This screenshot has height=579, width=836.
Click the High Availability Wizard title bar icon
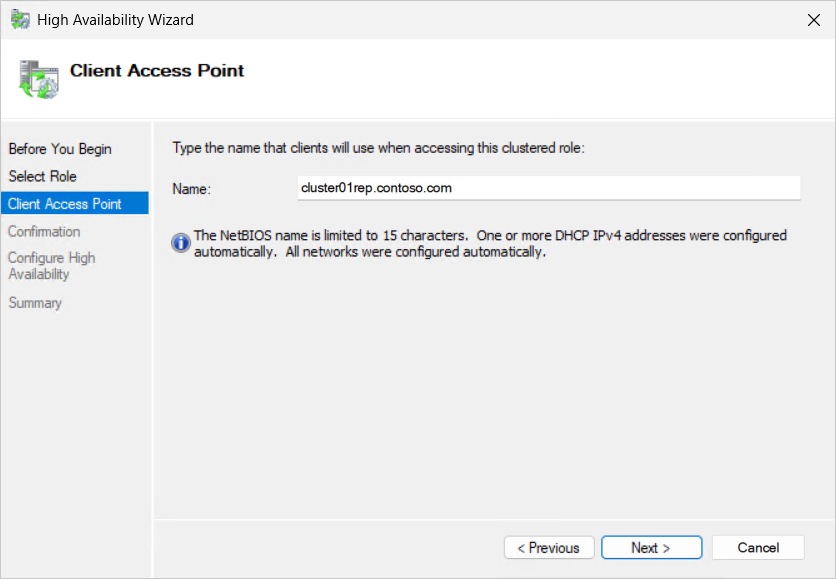(20, 20)
